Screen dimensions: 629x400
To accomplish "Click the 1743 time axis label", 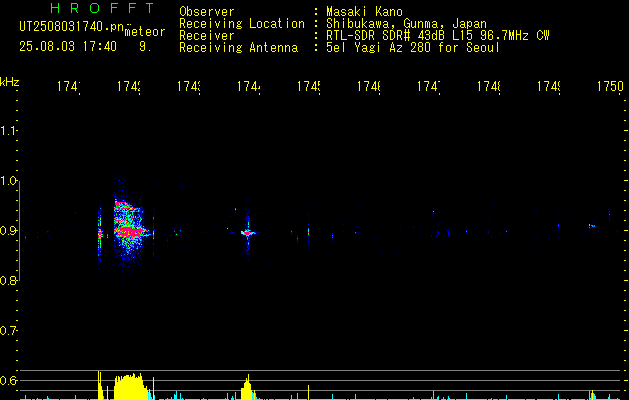I will [189, 87].
